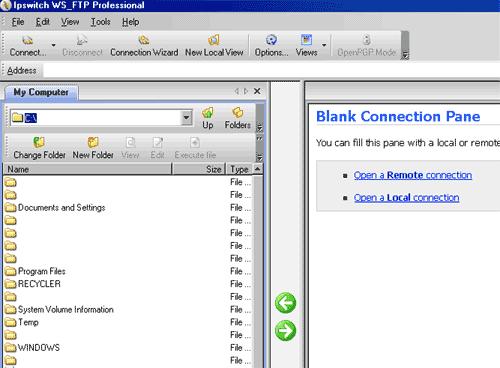Open the Edit menu

pos(43,22)
